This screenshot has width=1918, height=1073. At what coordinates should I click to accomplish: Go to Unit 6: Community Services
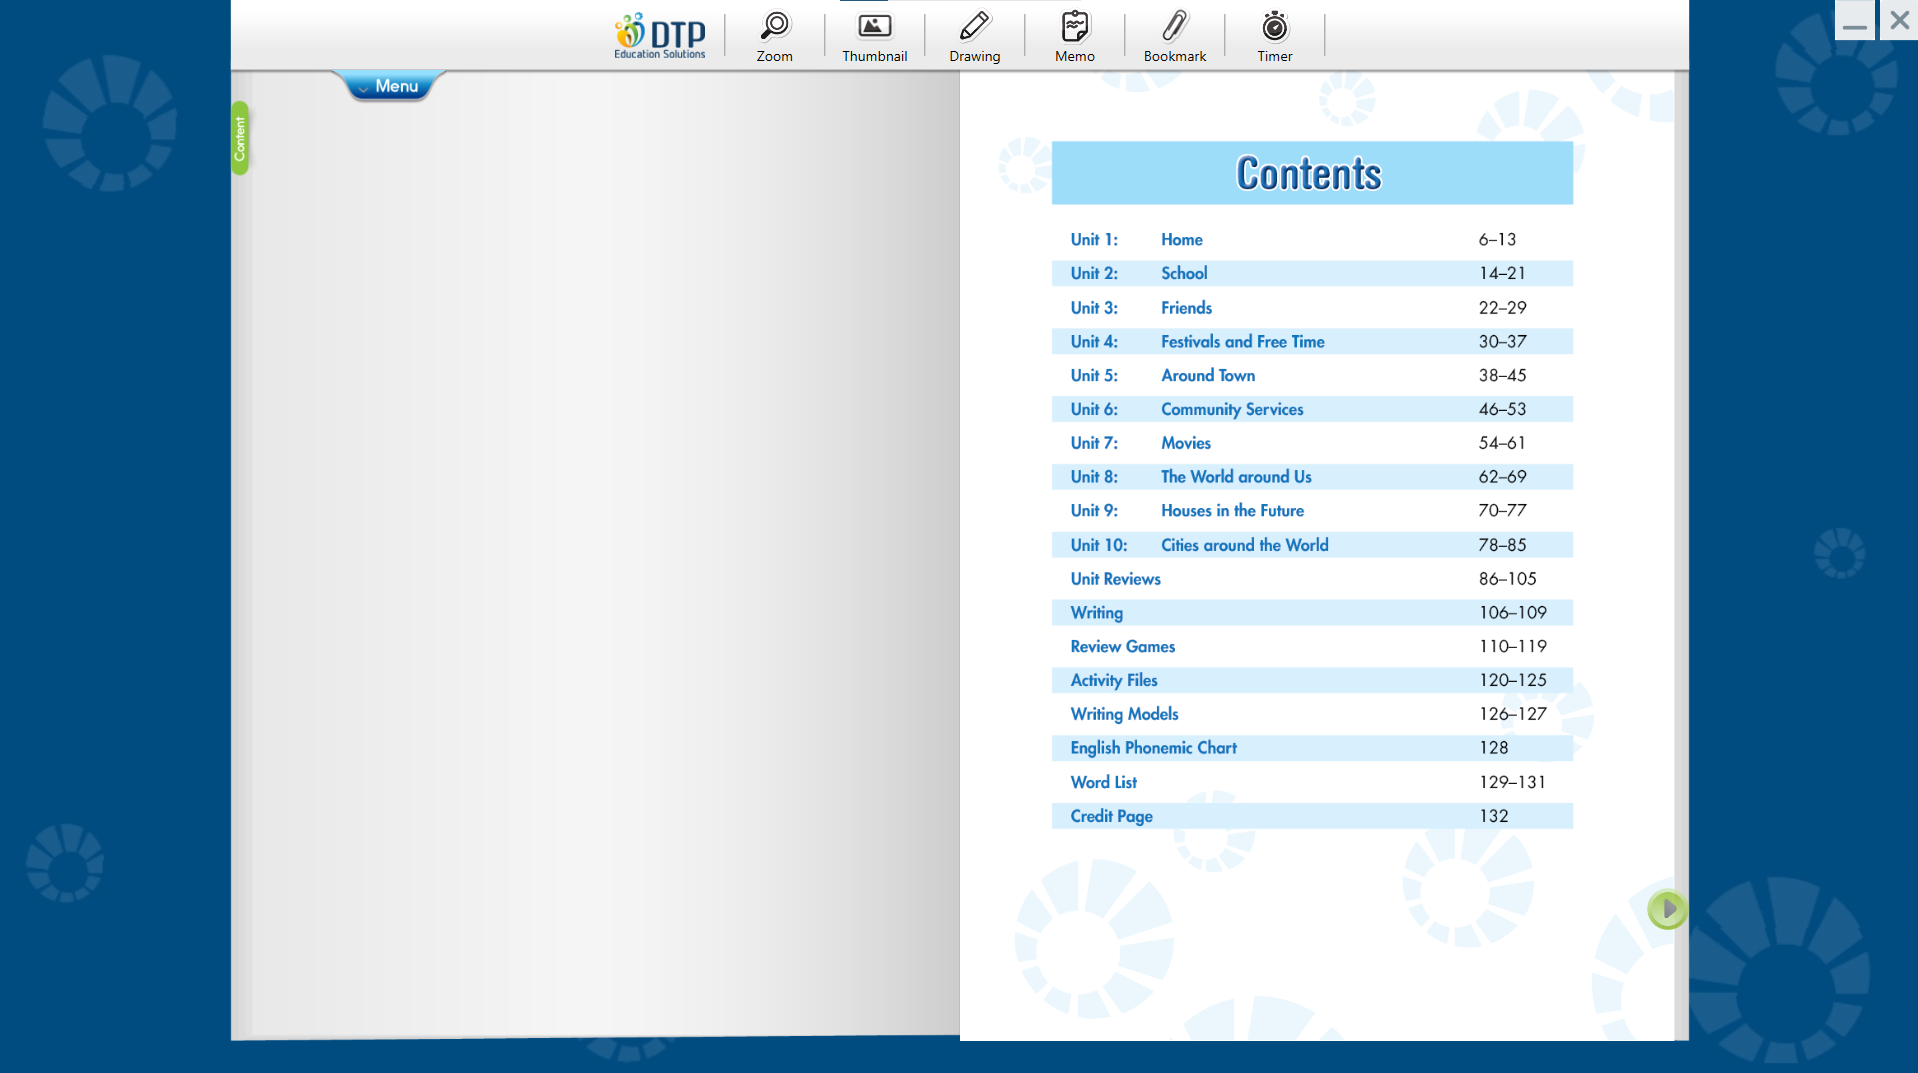pyautogui.click(x=1231, y=409)
